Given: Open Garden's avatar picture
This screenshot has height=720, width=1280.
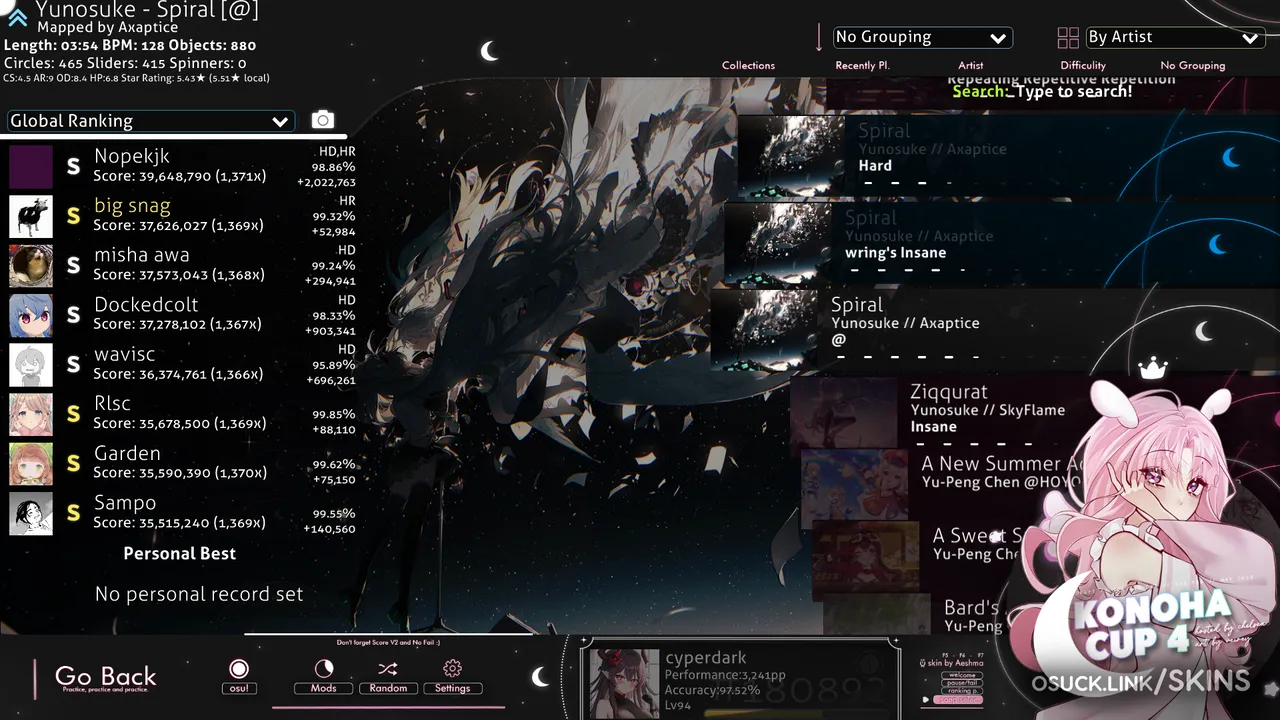Looking at the screenshot, I should (x=31, y=464).
